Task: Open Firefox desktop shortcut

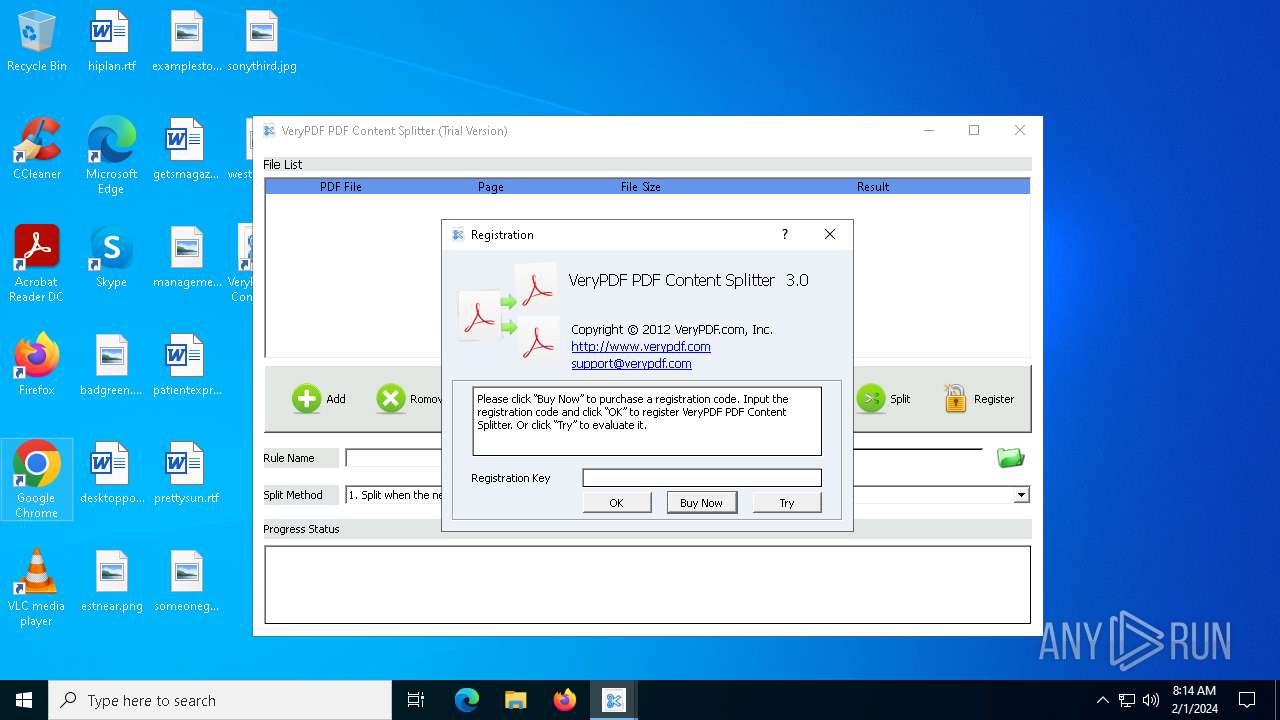Action: (x=37, y=366)
